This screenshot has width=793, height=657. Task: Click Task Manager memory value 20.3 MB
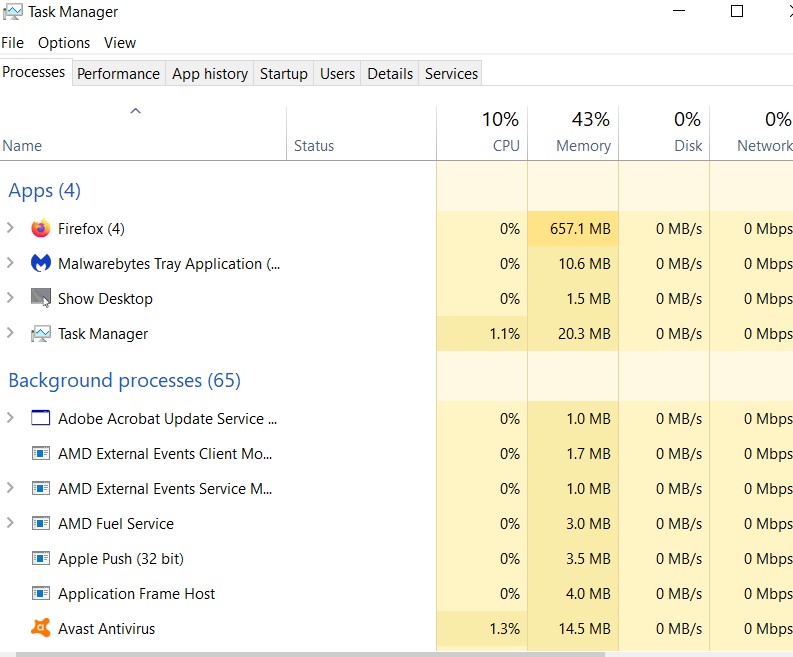(x=584, y=334)
